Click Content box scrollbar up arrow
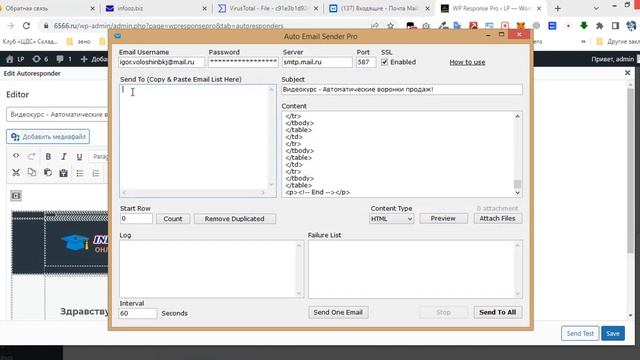Screen dimensions: 640x360 (x=517, y=116)
